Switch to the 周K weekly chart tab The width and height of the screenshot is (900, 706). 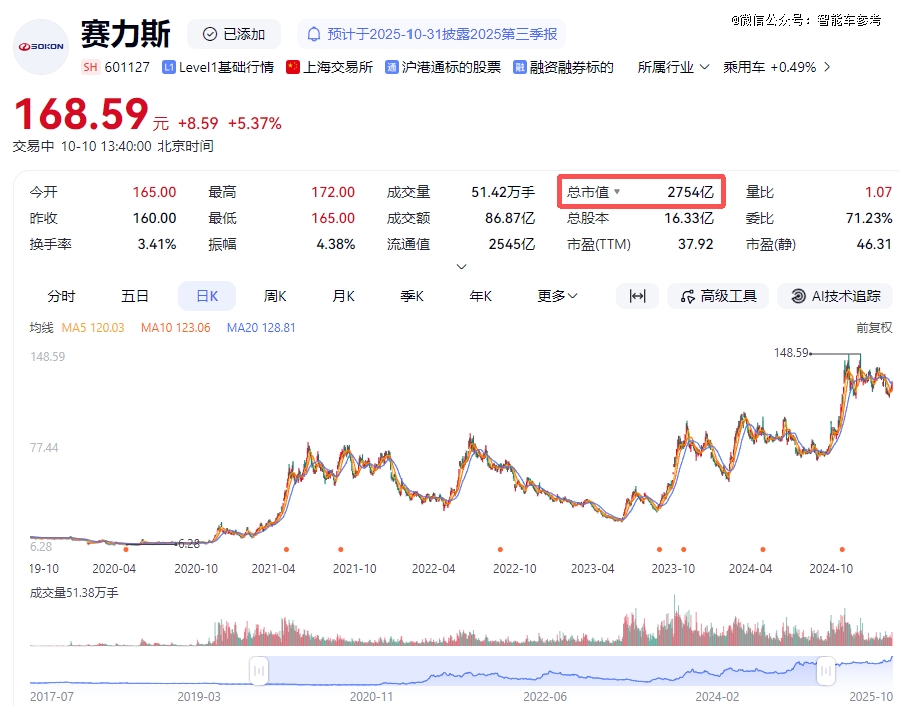point(275,296)
